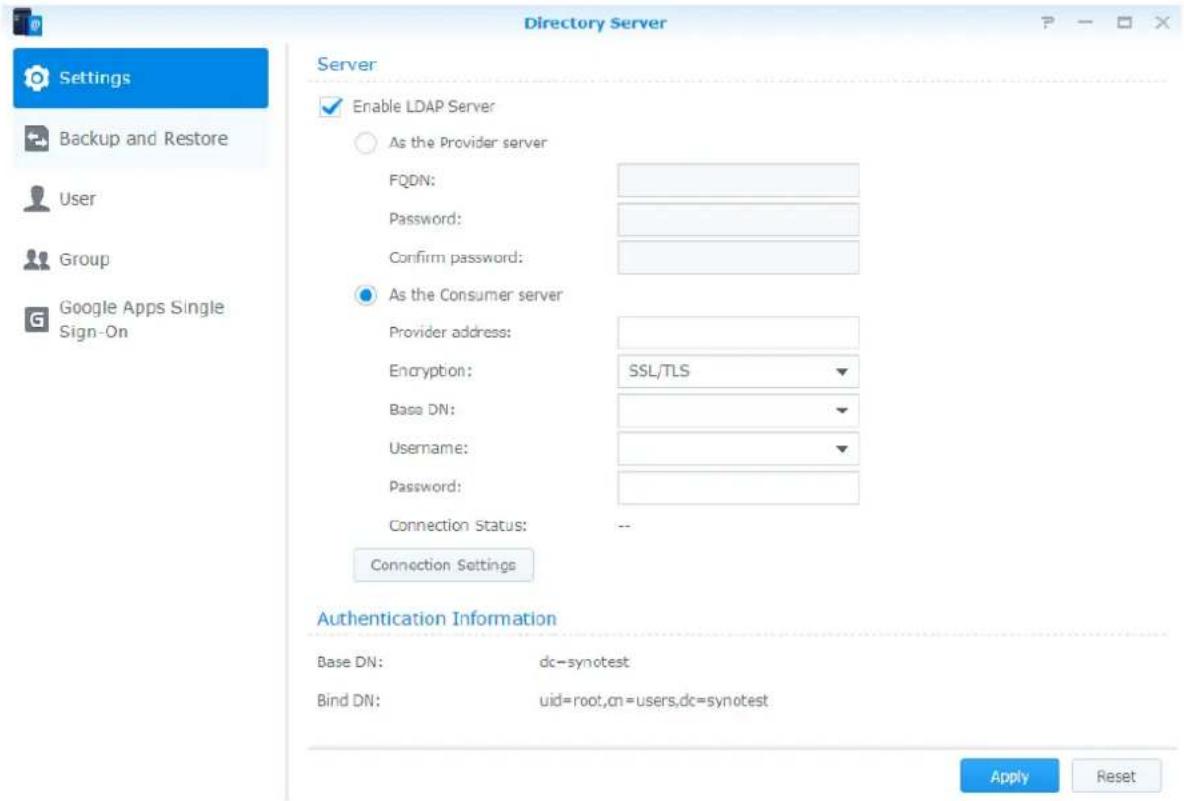Click the Server section heading
The image size is (1184, 801).
tap(347, 64)
